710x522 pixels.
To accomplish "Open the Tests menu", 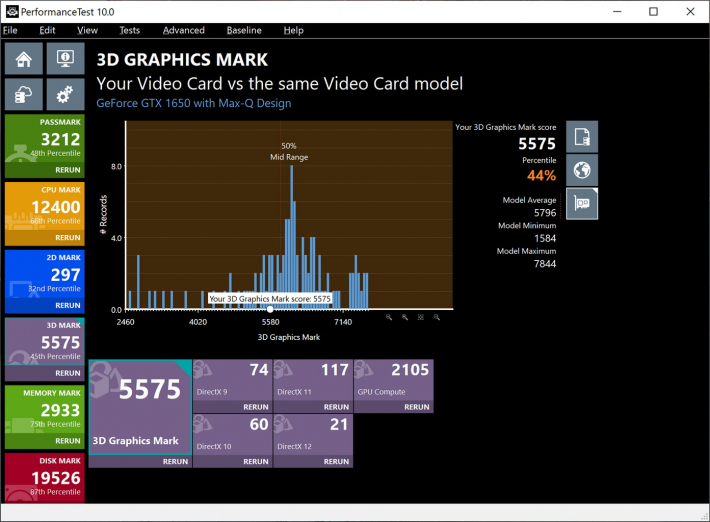I will click(x=129, y=30).
